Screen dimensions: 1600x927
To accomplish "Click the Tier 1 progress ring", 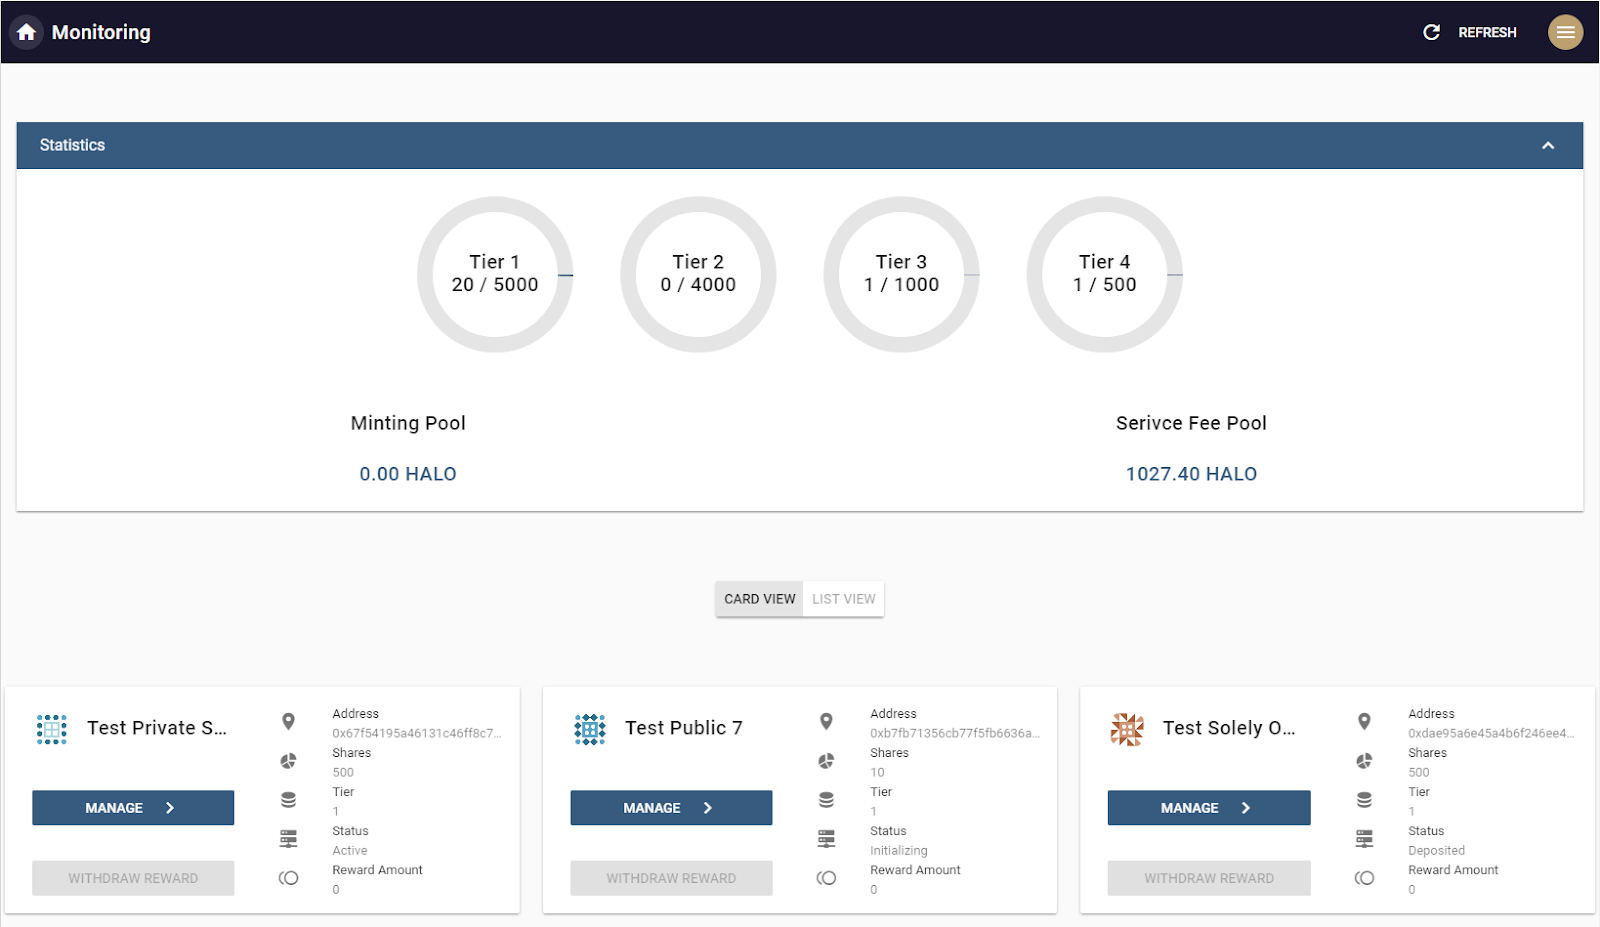I will click(x=495, y=274).
